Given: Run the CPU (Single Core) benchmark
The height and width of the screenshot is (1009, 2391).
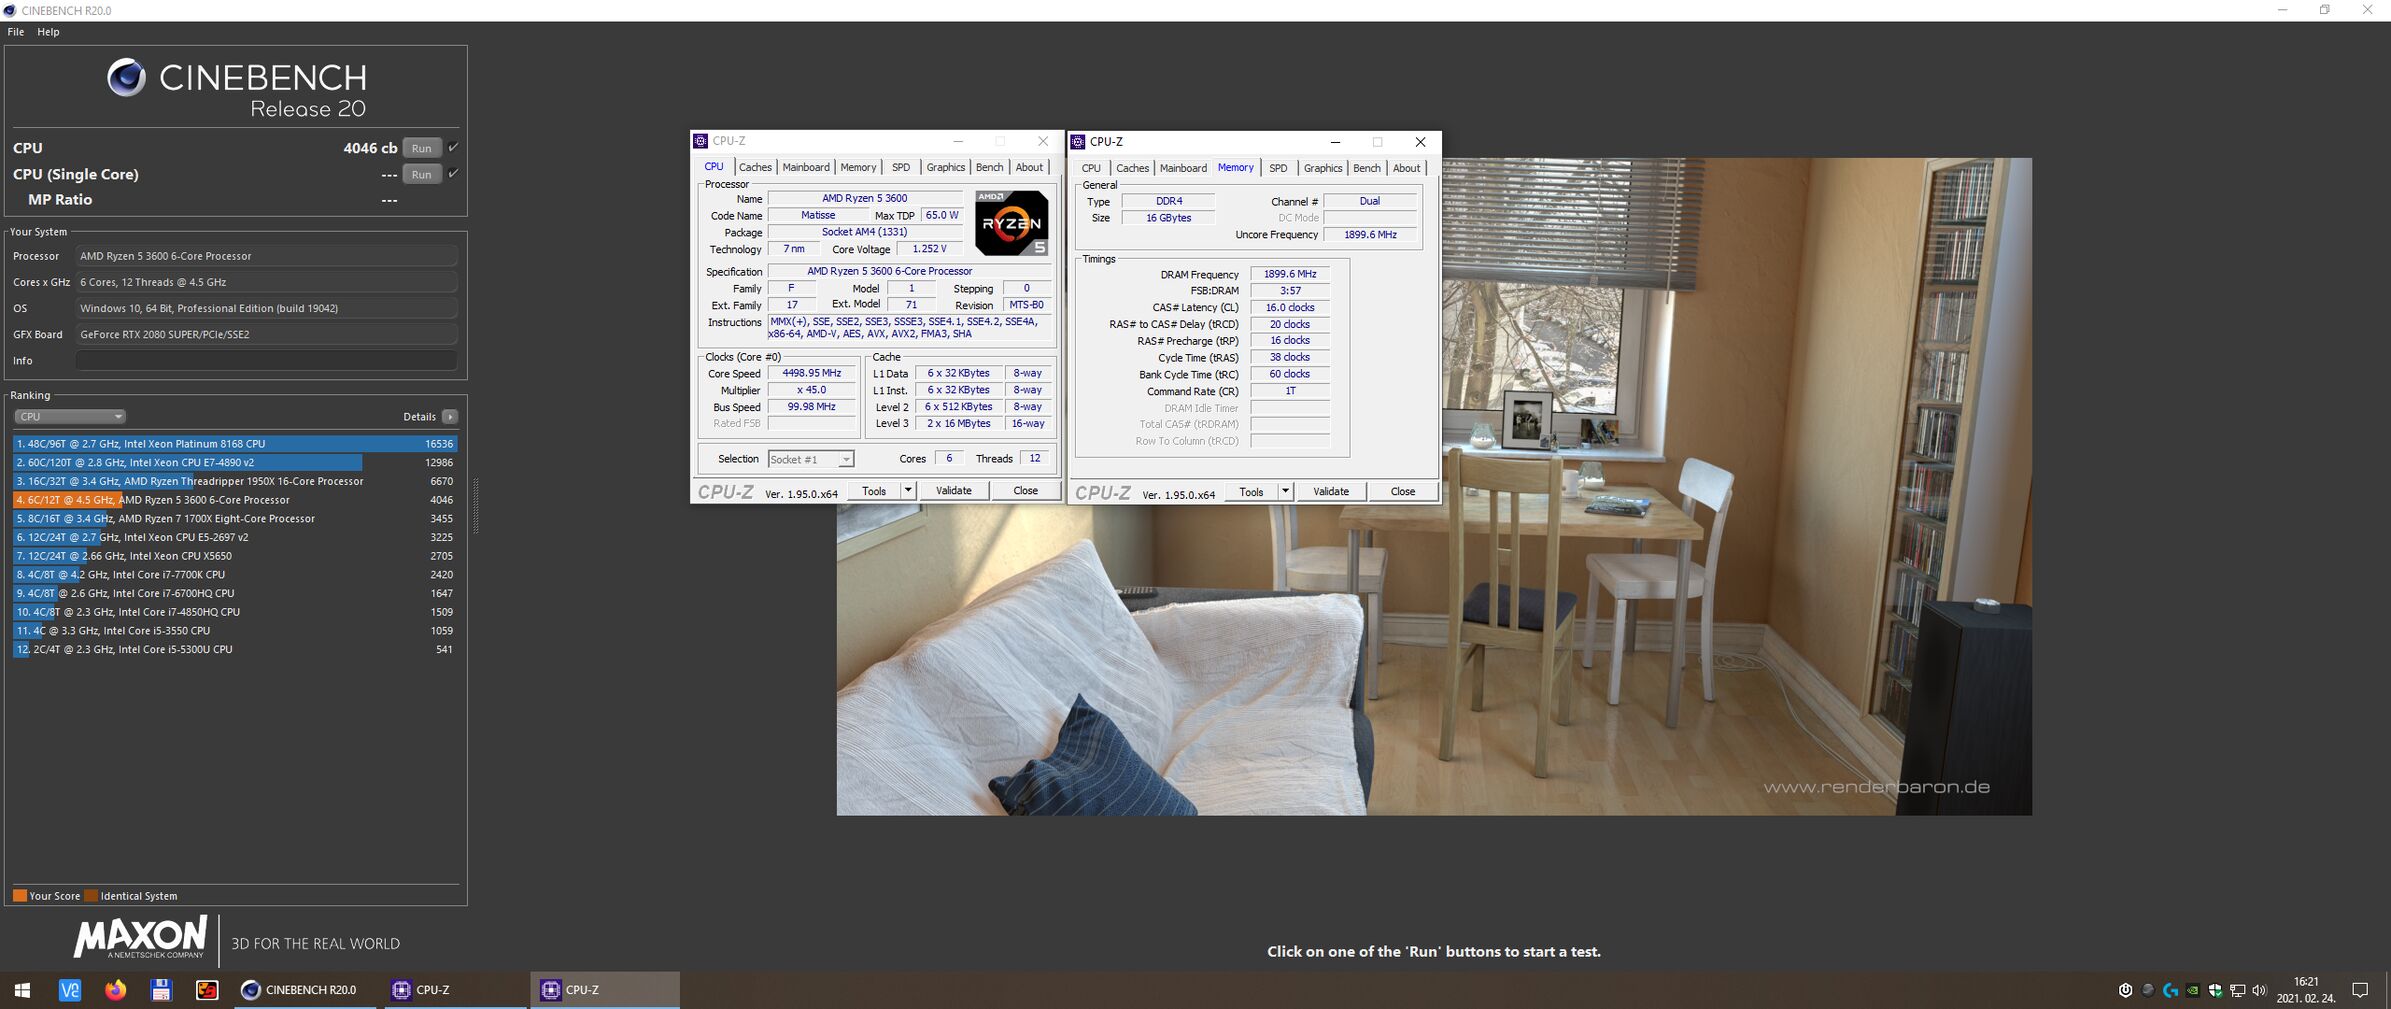Looking at the screenshot, I should tap(422, 174).
